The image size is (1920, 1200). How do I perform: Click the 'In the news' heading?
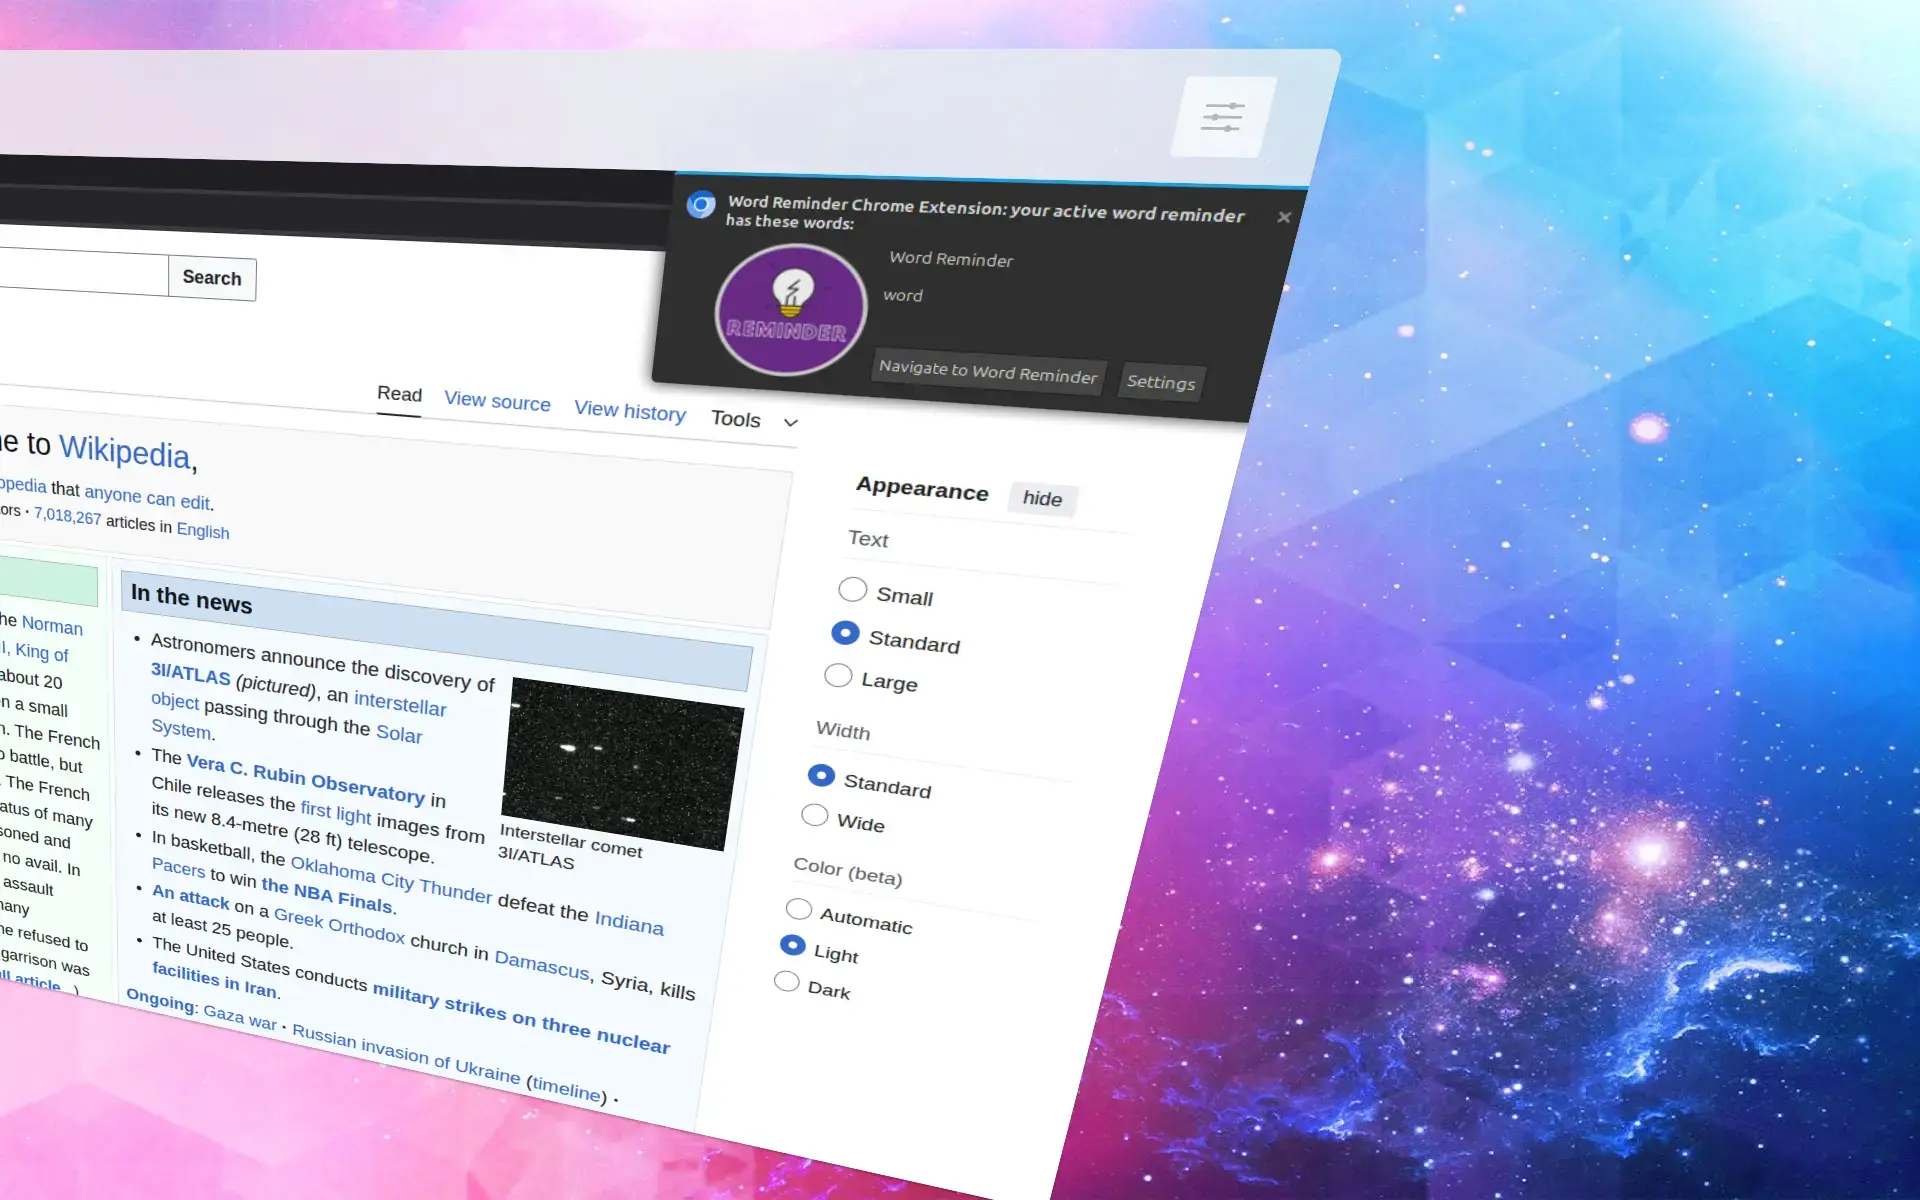191,598
